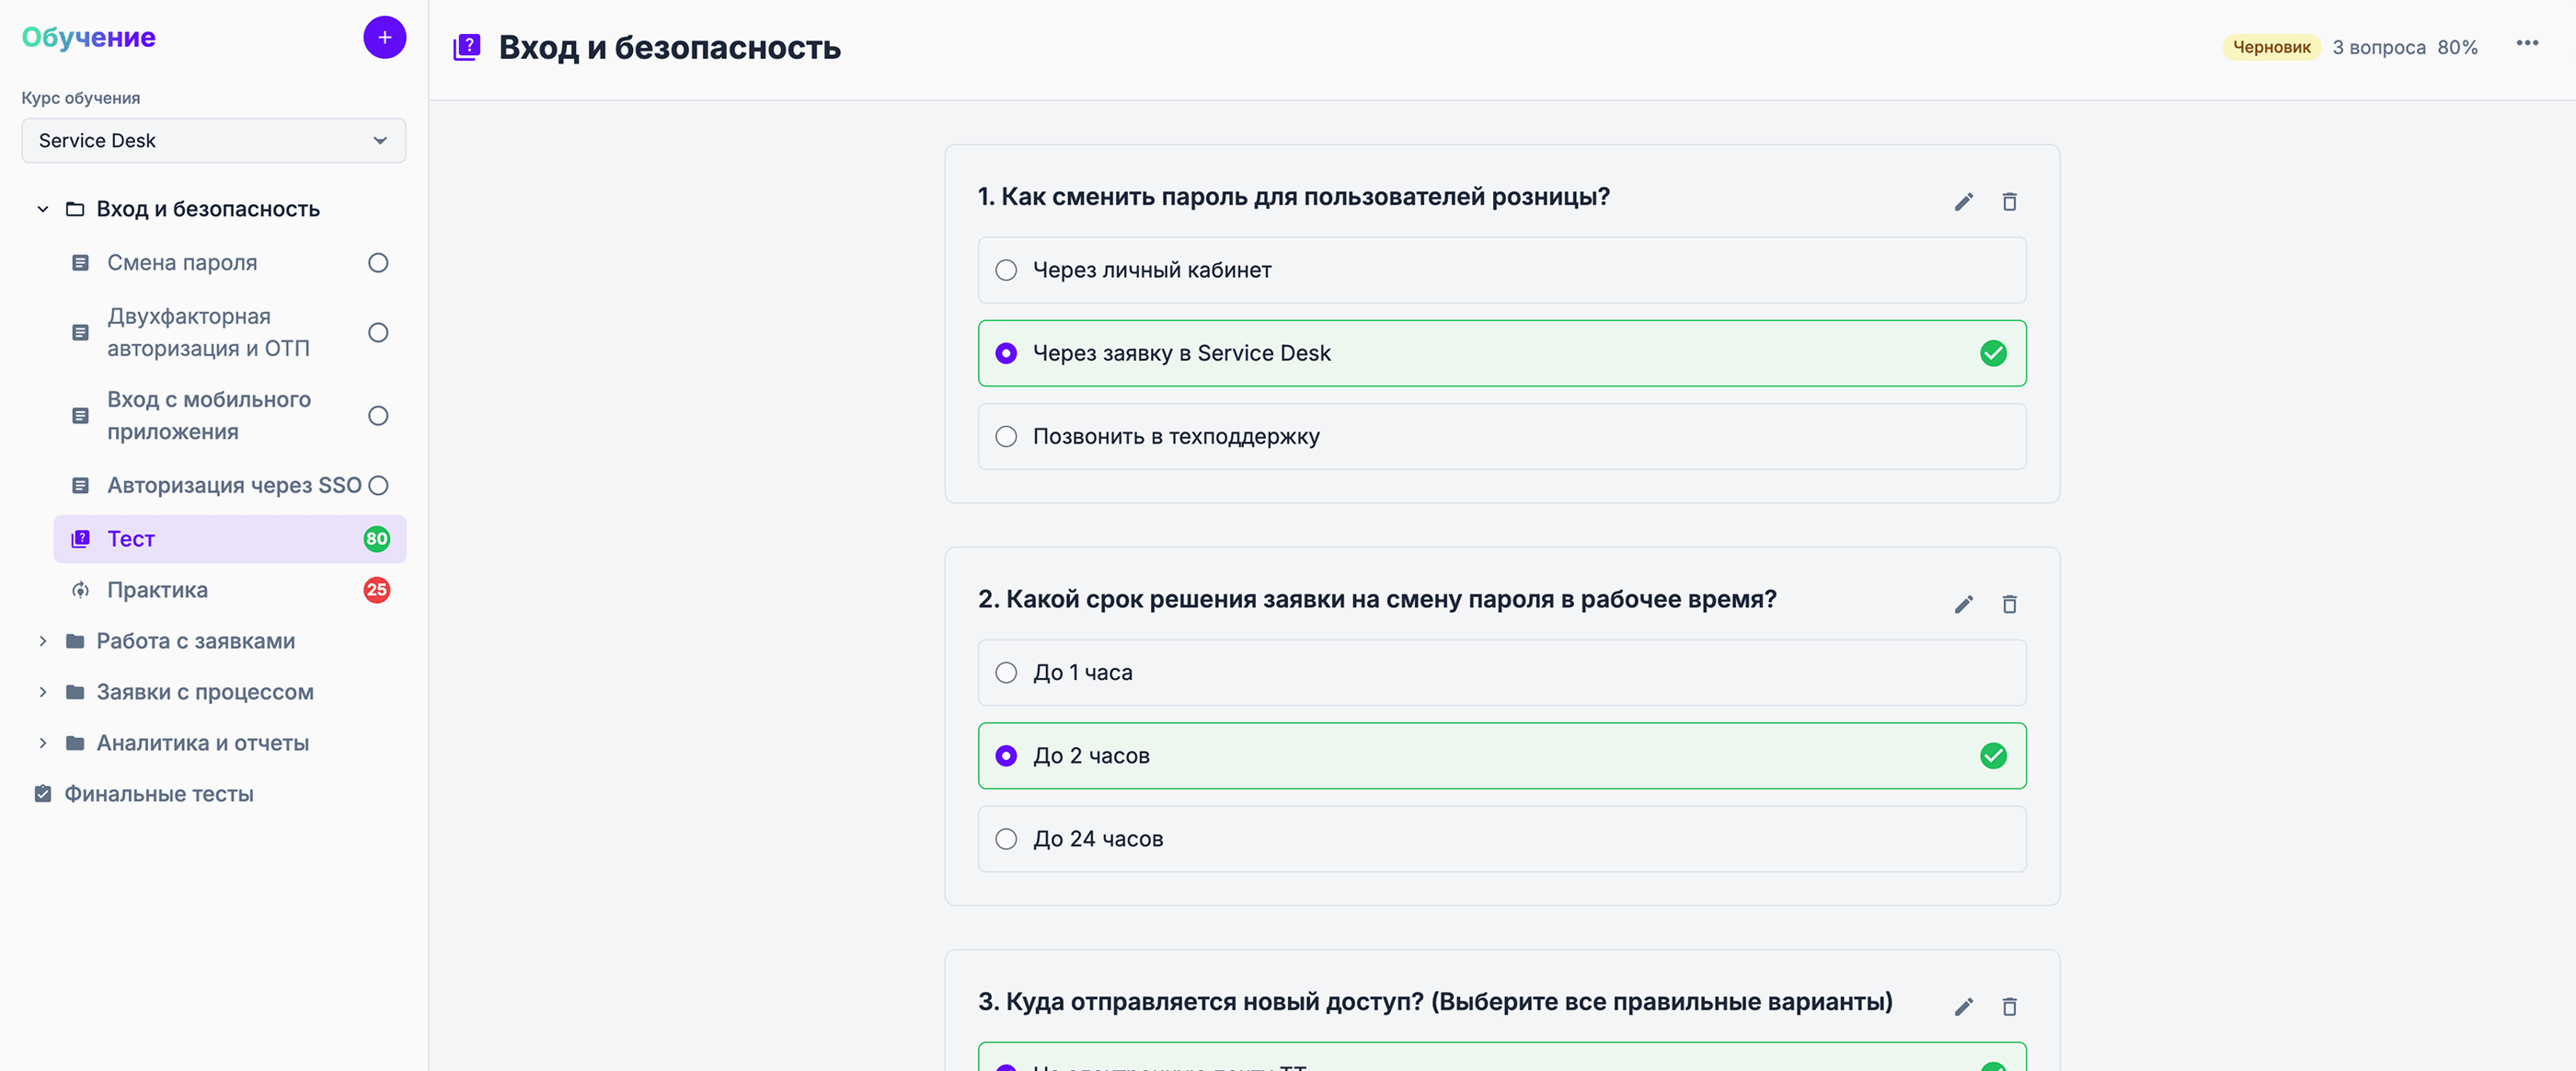The width and height of the screenshot is (2576, 1071).
Task: Delete question 2 with trash icon
Action: coord(2009,604)
